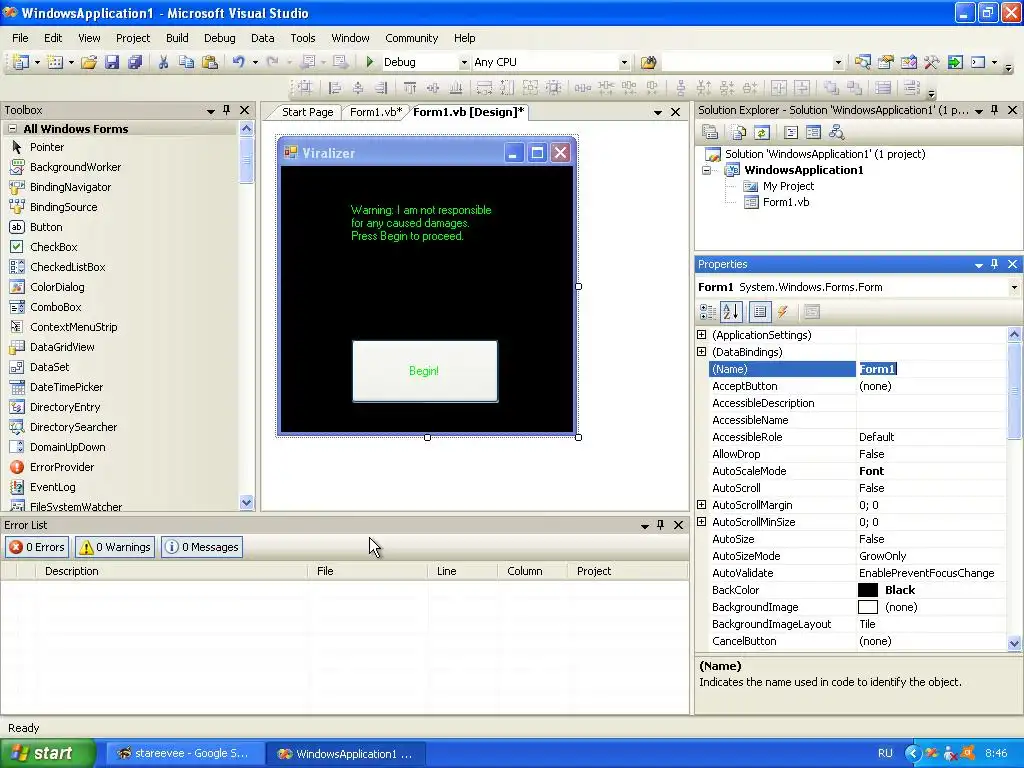Viewport: 1024px width, 768px height.
Task: Click the white BackgroundImage swatch
Action: tap(868, 607)
